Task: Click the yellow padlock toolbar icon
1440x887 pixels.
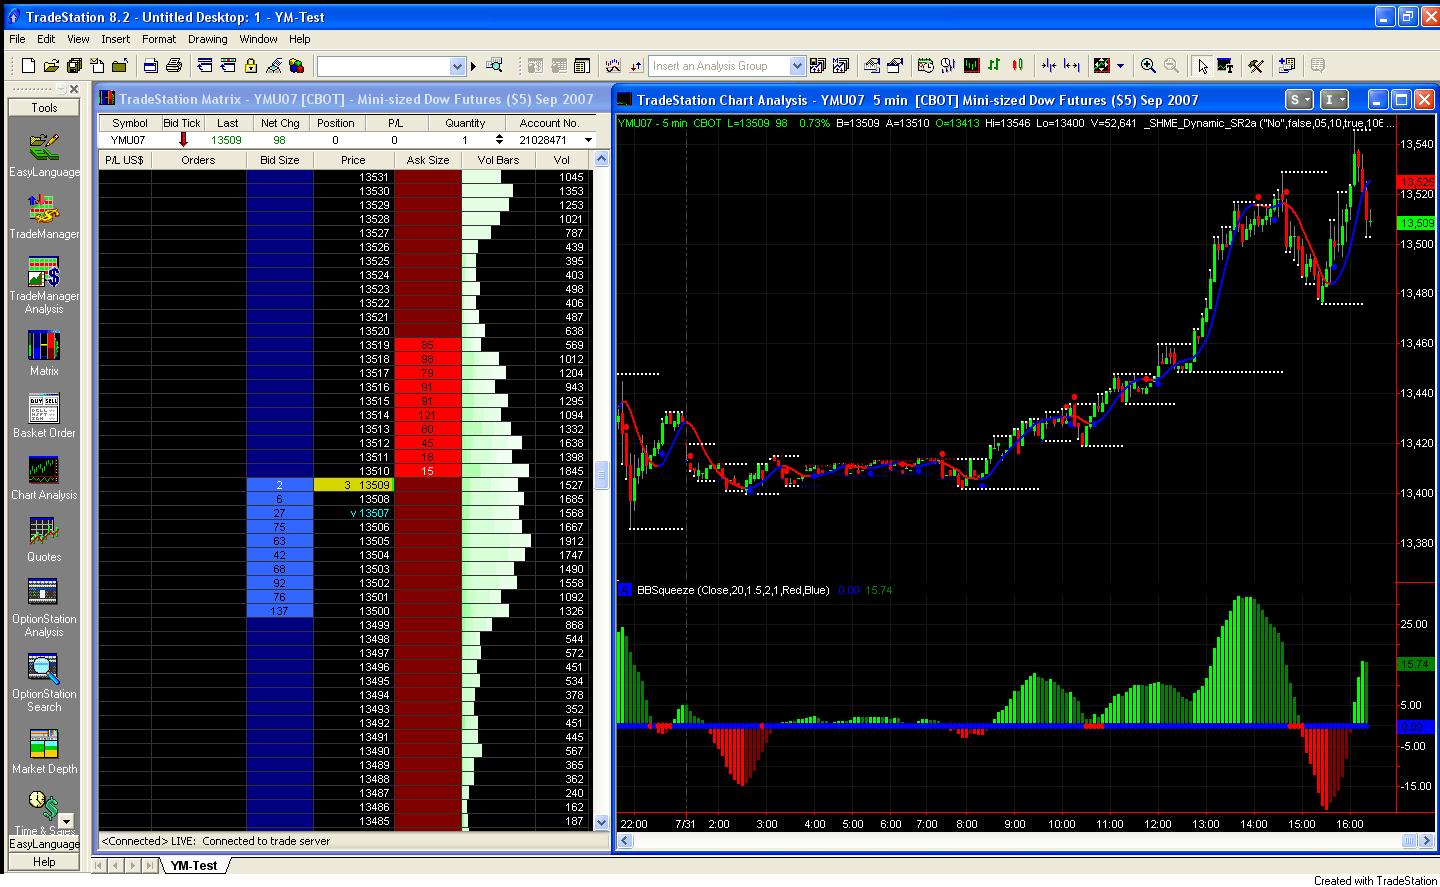Action: click(x=251, y=66)
